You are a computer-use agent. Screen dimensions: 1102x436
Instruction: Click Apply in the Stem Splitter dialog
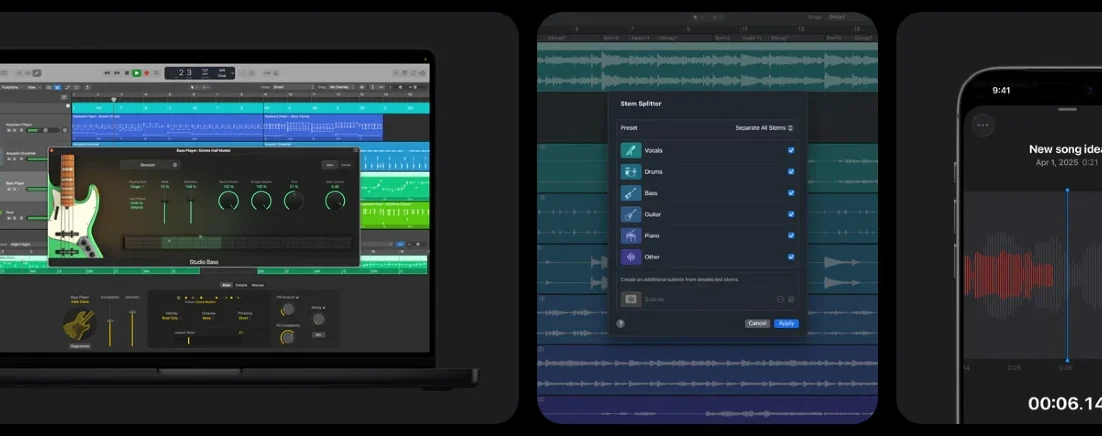click(x=786, y=323)
